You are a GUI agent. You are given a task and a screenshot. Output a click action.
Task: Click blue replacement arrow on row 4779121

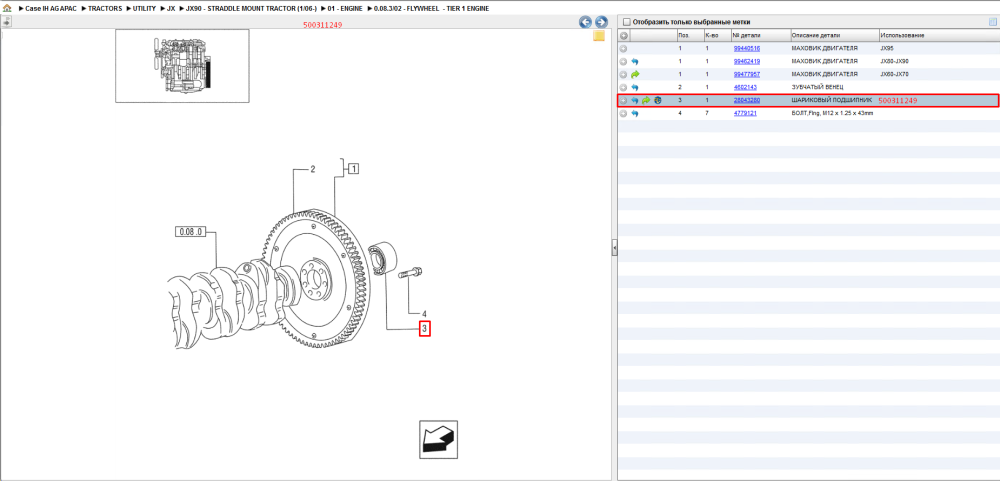(635, 114)
